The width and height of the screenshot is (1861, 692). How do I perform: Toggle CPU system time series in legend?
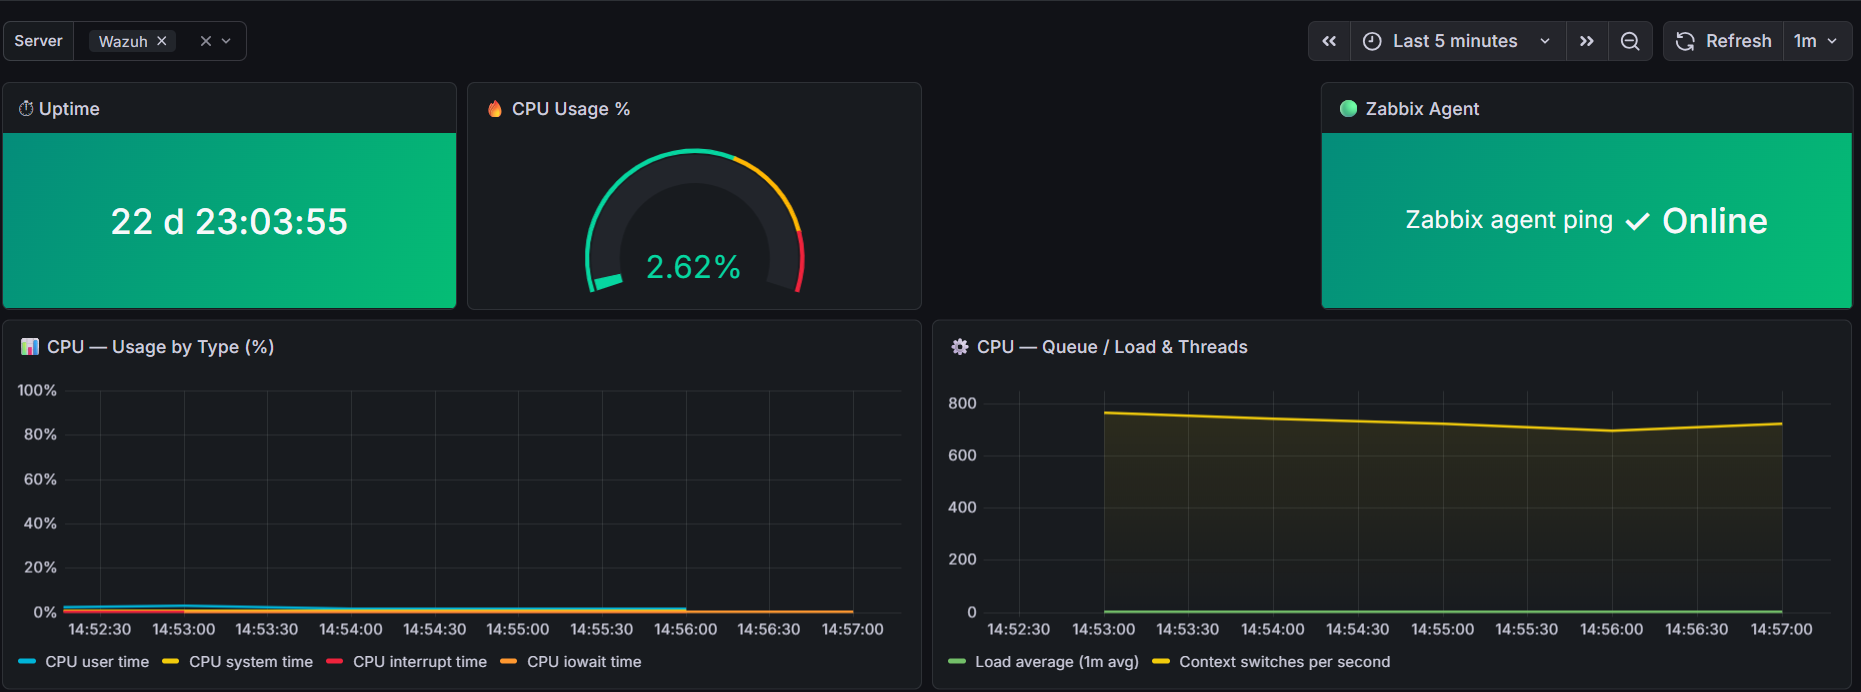tap(238, 662)
